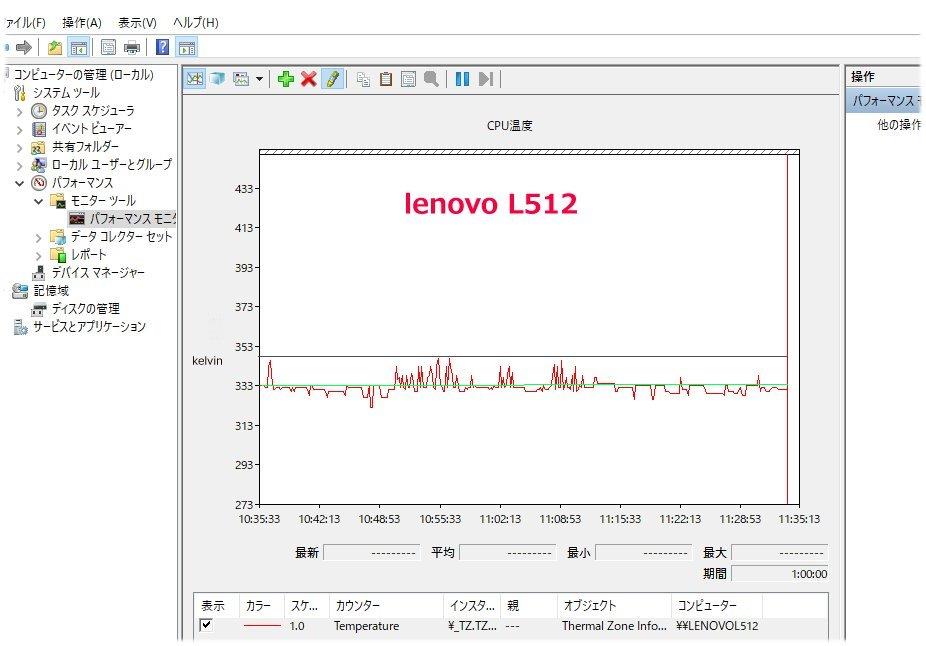This screenshot has height=646, width=926.
Task: Select サービスとアプリケーション tree node
Action: (89, 327)
